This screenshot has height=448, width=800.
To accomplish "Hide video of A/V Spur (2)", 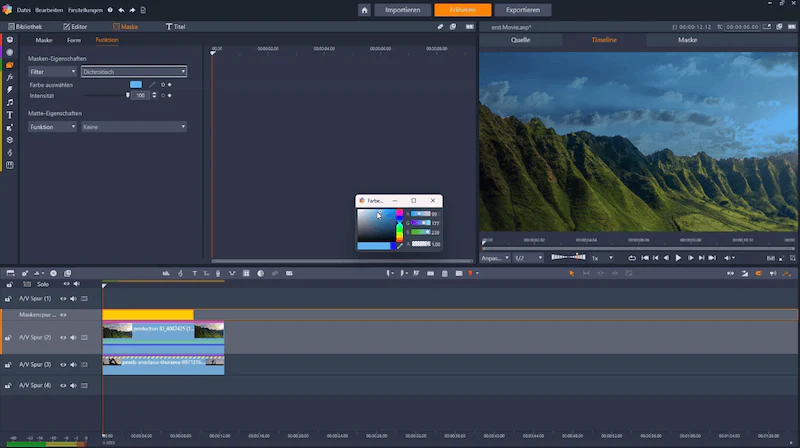I will 63,338.
